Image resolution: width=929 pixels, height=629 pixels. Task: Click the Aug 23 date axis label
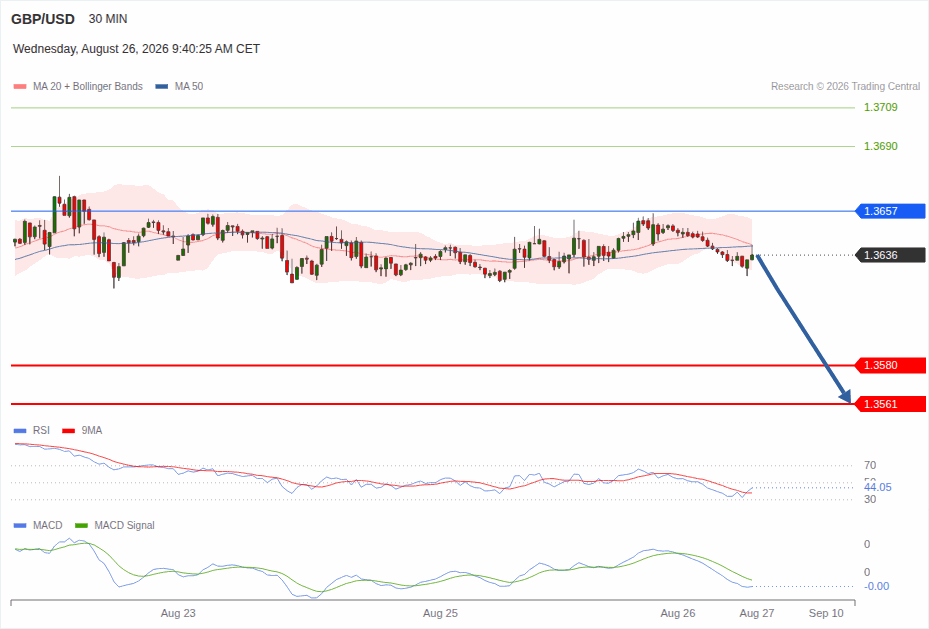click(178, 614)
